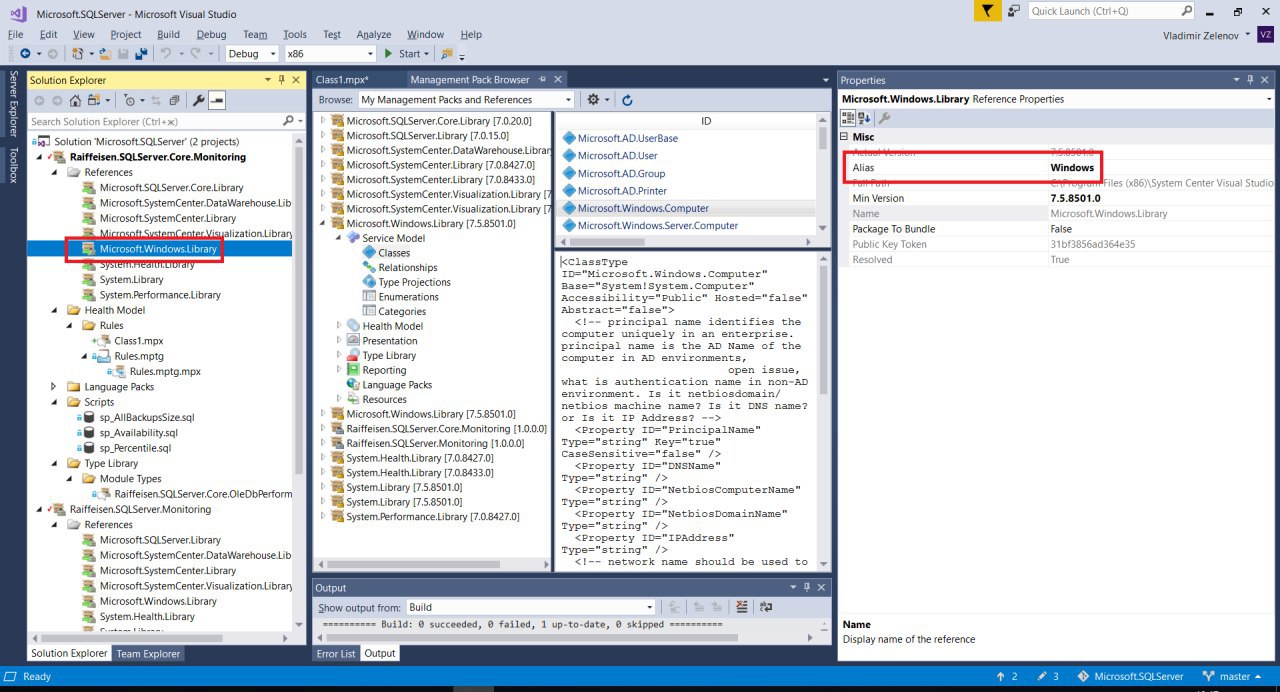Open the master branch selector

[1233, 677]
